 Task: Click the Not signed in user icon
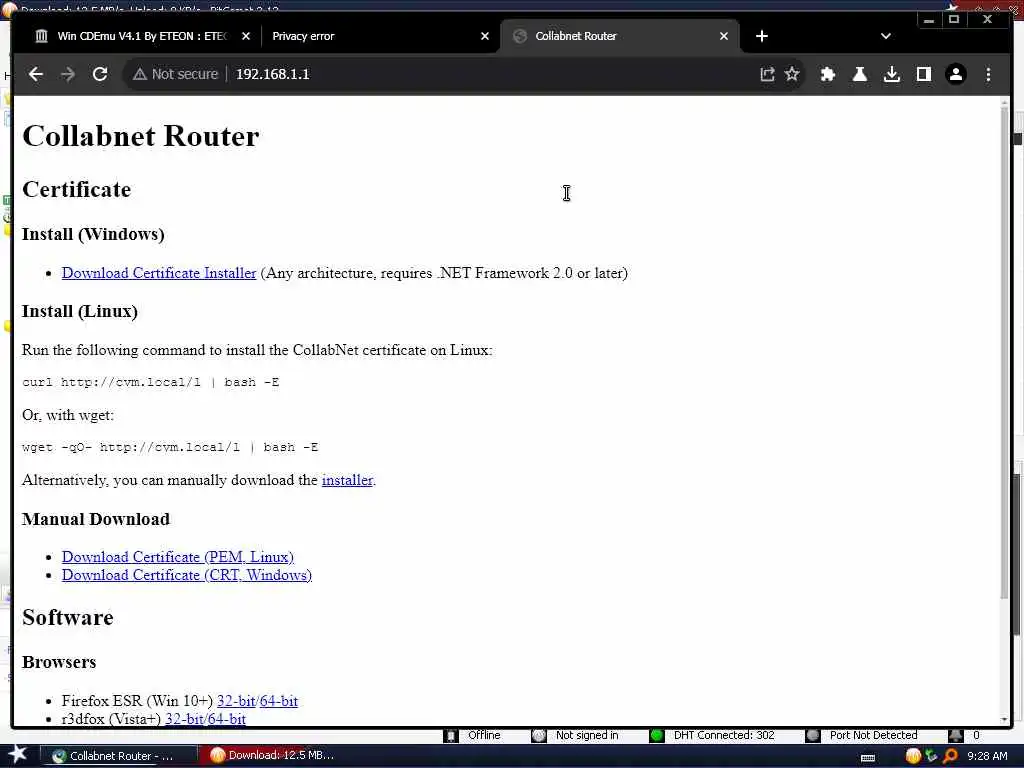click(x=538, y=735)
